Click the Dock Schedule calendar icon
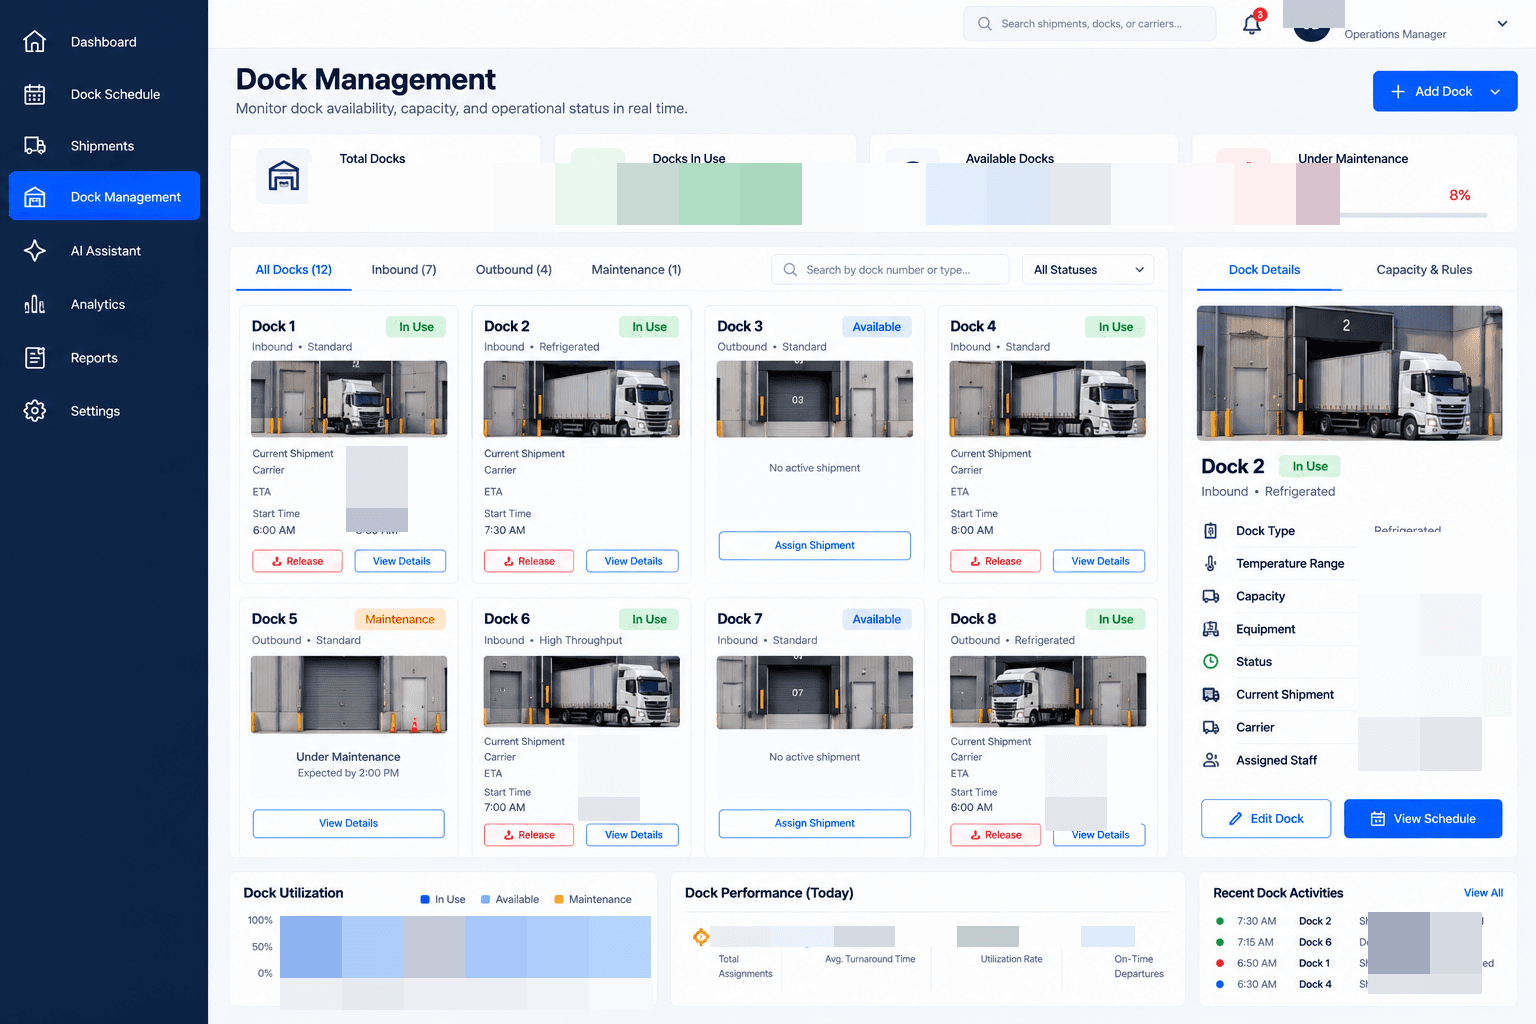Screen dimensions: 1536x1024 (35, 94)
